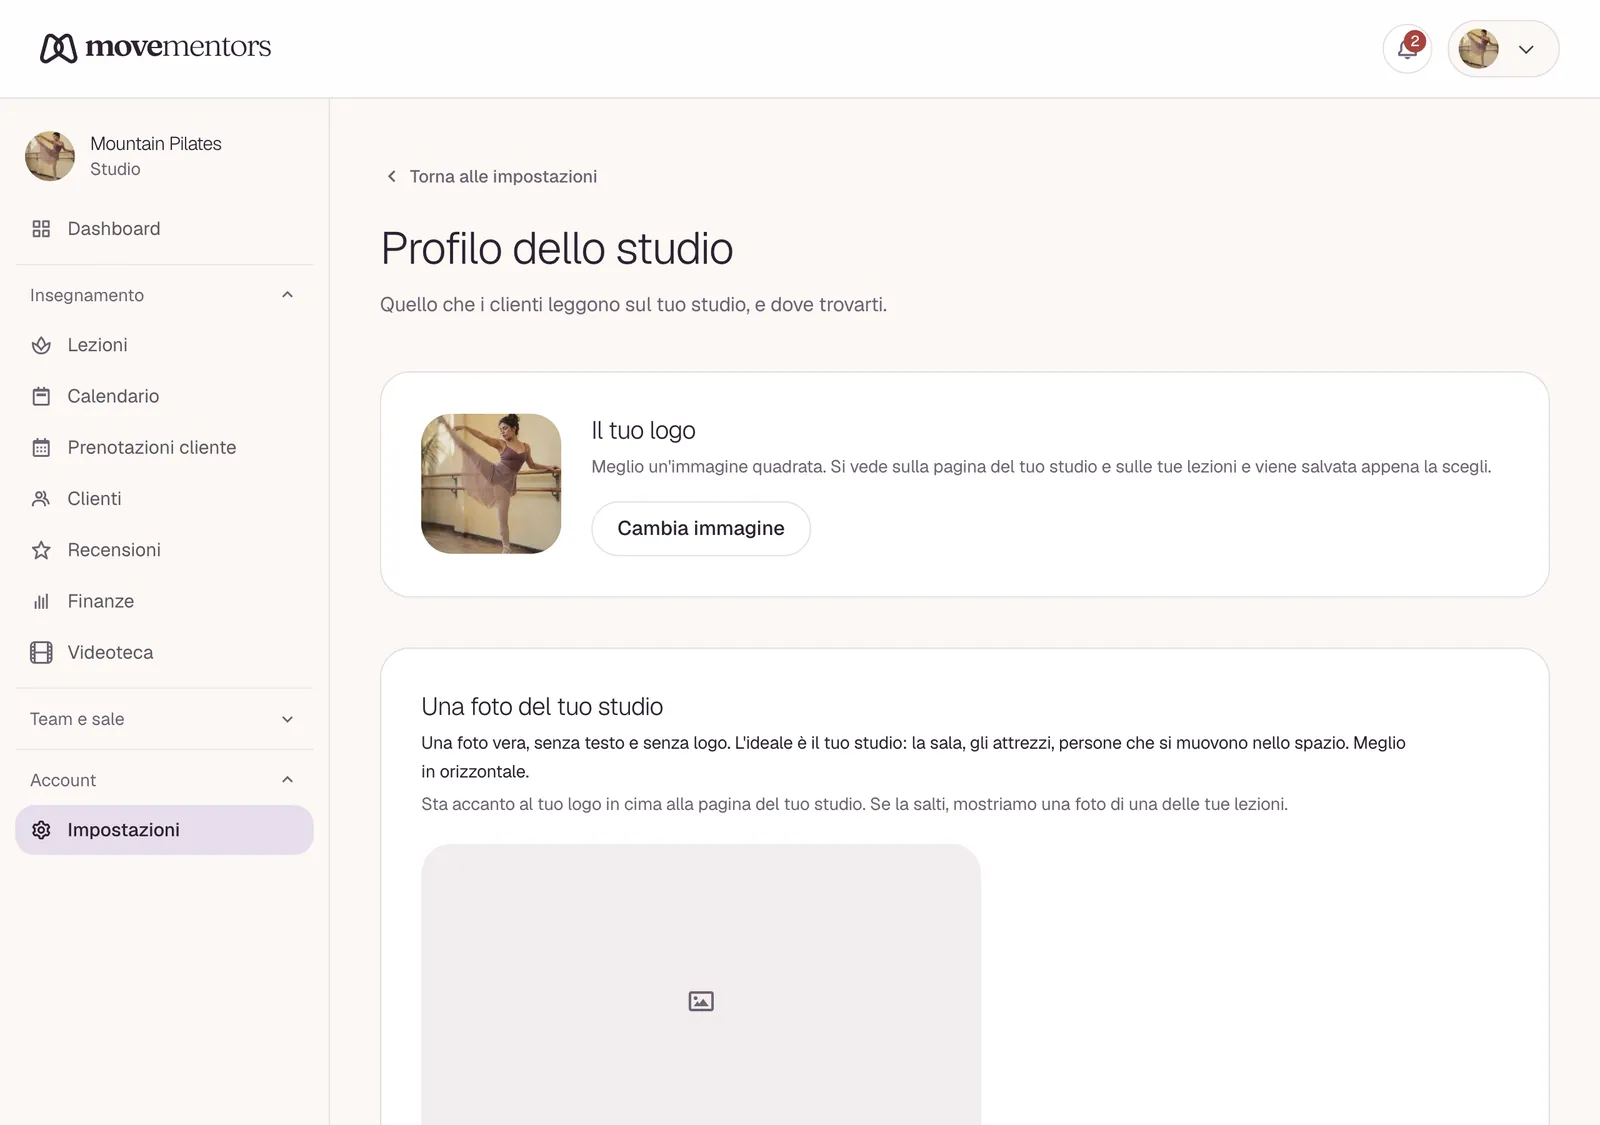Click the Lezioni lotus icon
Screen dimensions: 1600x1125
[x=41, y=345]
